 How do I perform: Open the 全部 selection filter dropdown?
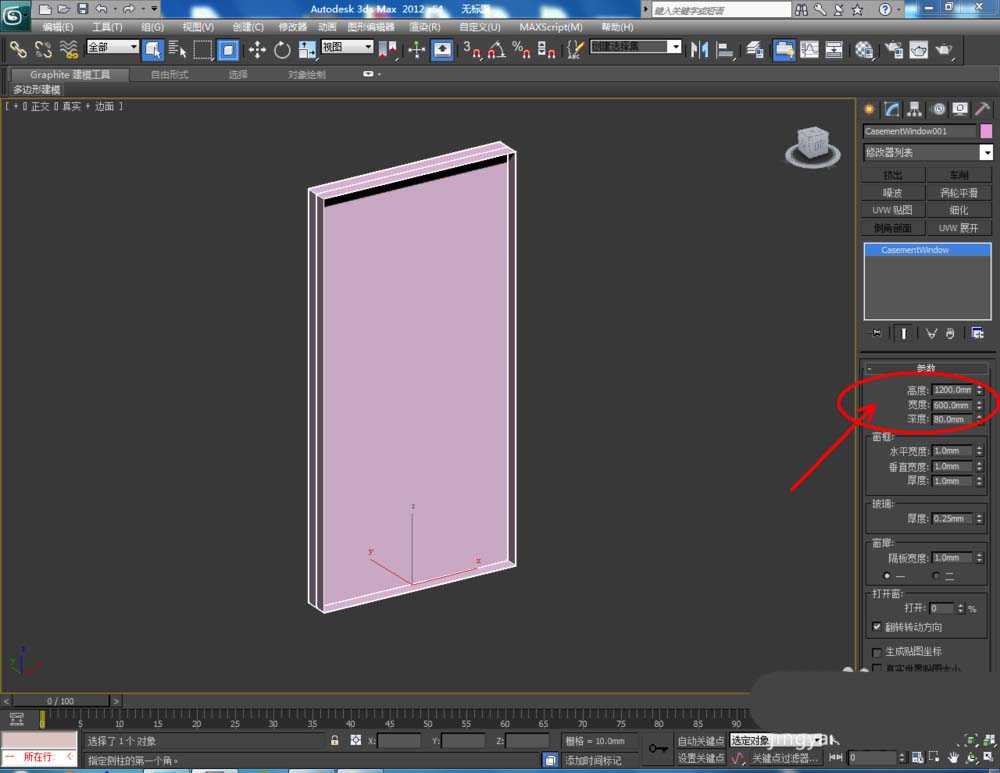coord(112,47)
